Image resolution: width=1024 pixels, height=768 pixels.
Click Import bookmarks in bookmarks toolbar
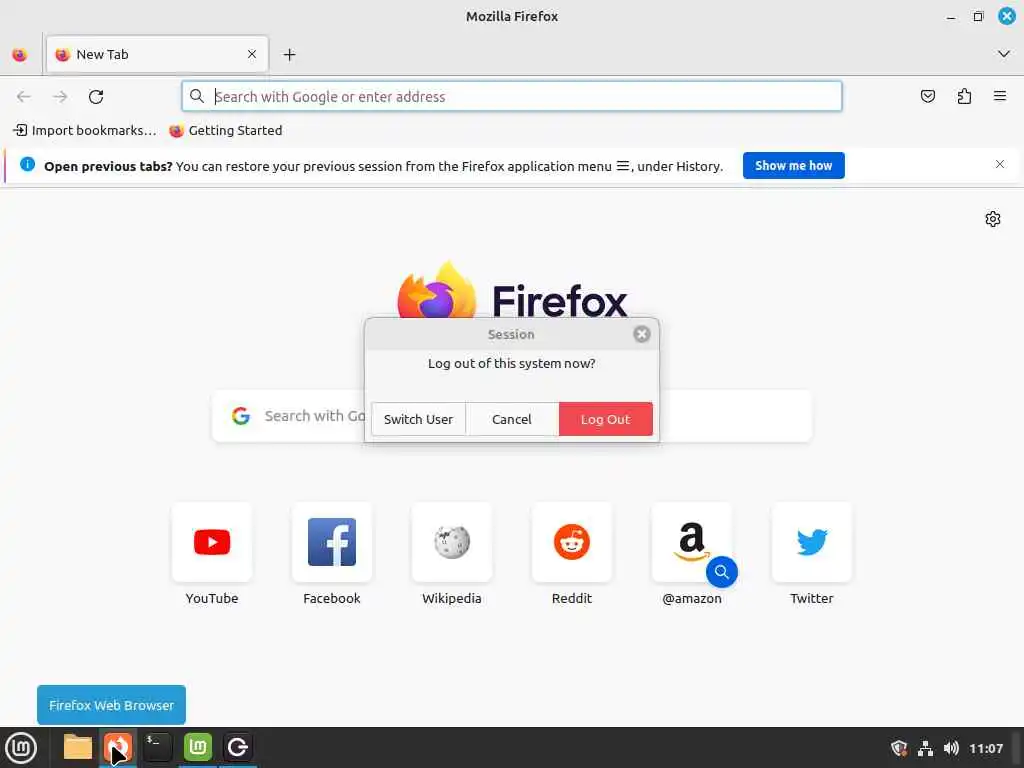[x=86, y=131]
